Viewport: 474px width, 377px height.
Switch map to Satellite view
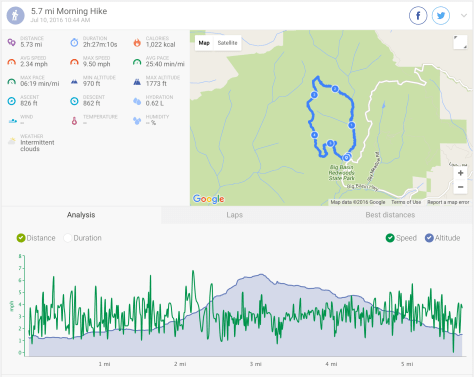pyautogui.click(x=227, y=43)
